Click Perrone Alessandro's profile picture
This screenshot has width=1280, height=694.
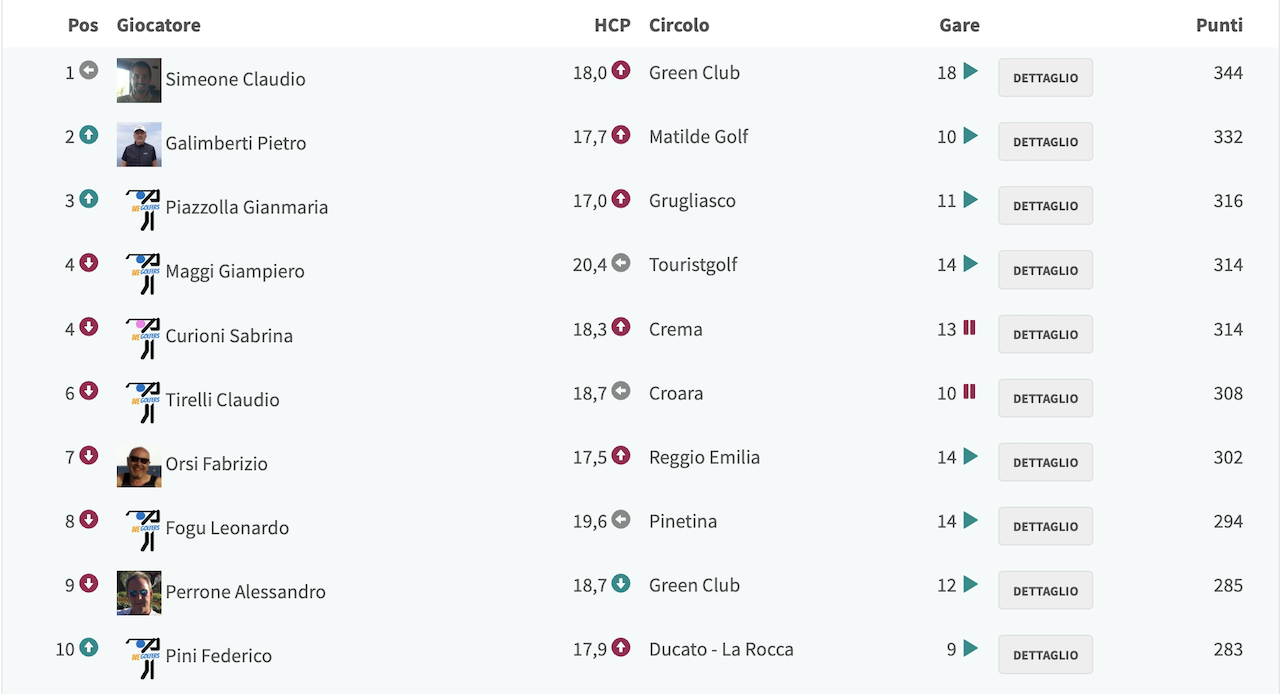pyautogui.click(x=139, y=593)
